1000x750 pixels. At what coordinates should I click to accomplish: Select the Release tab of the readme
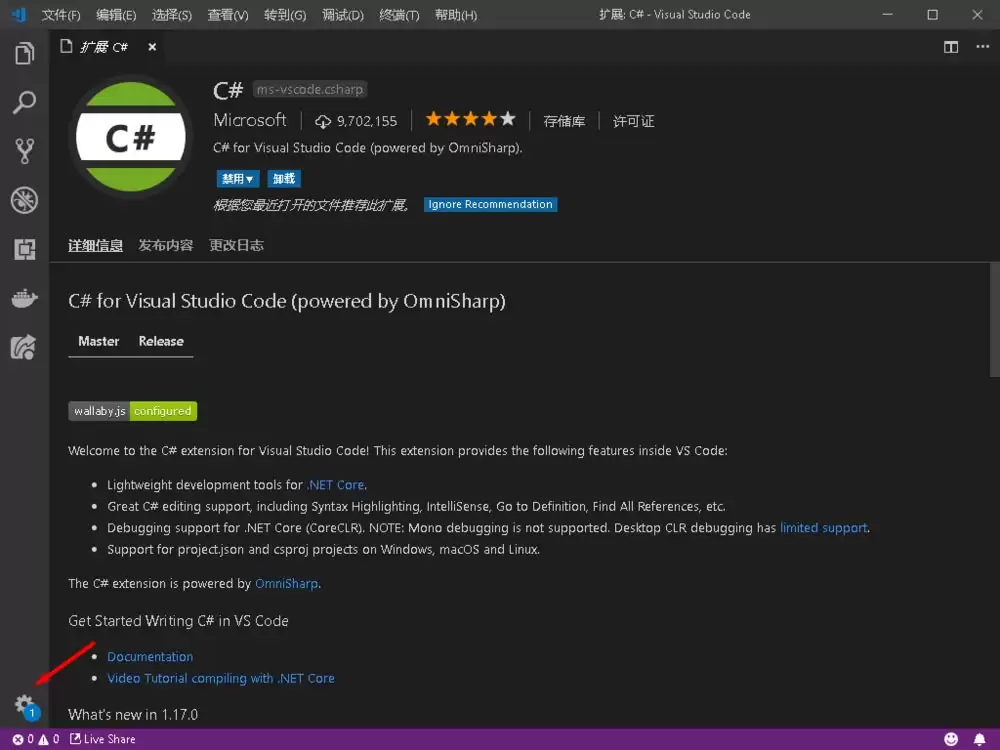(x=160, y=341)
